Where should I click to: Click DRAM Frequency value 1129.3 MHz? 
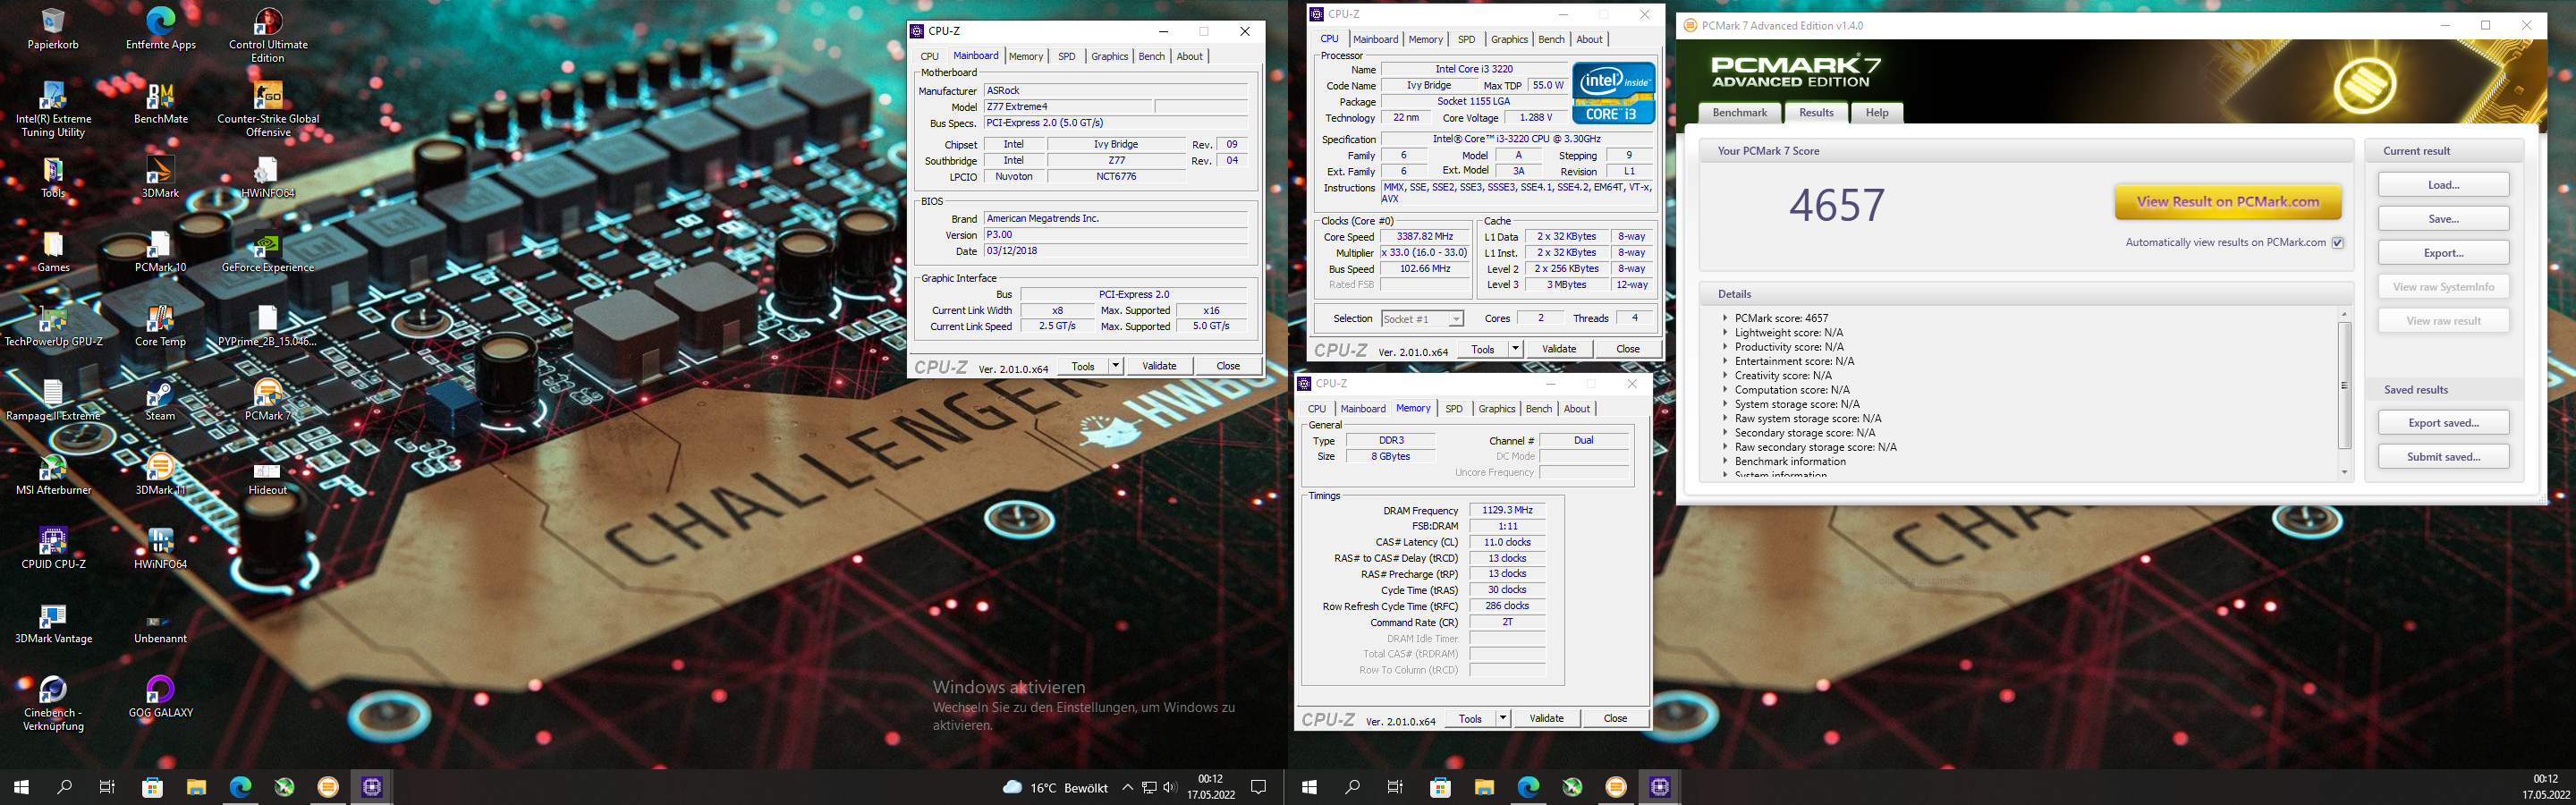[1507, 510]
